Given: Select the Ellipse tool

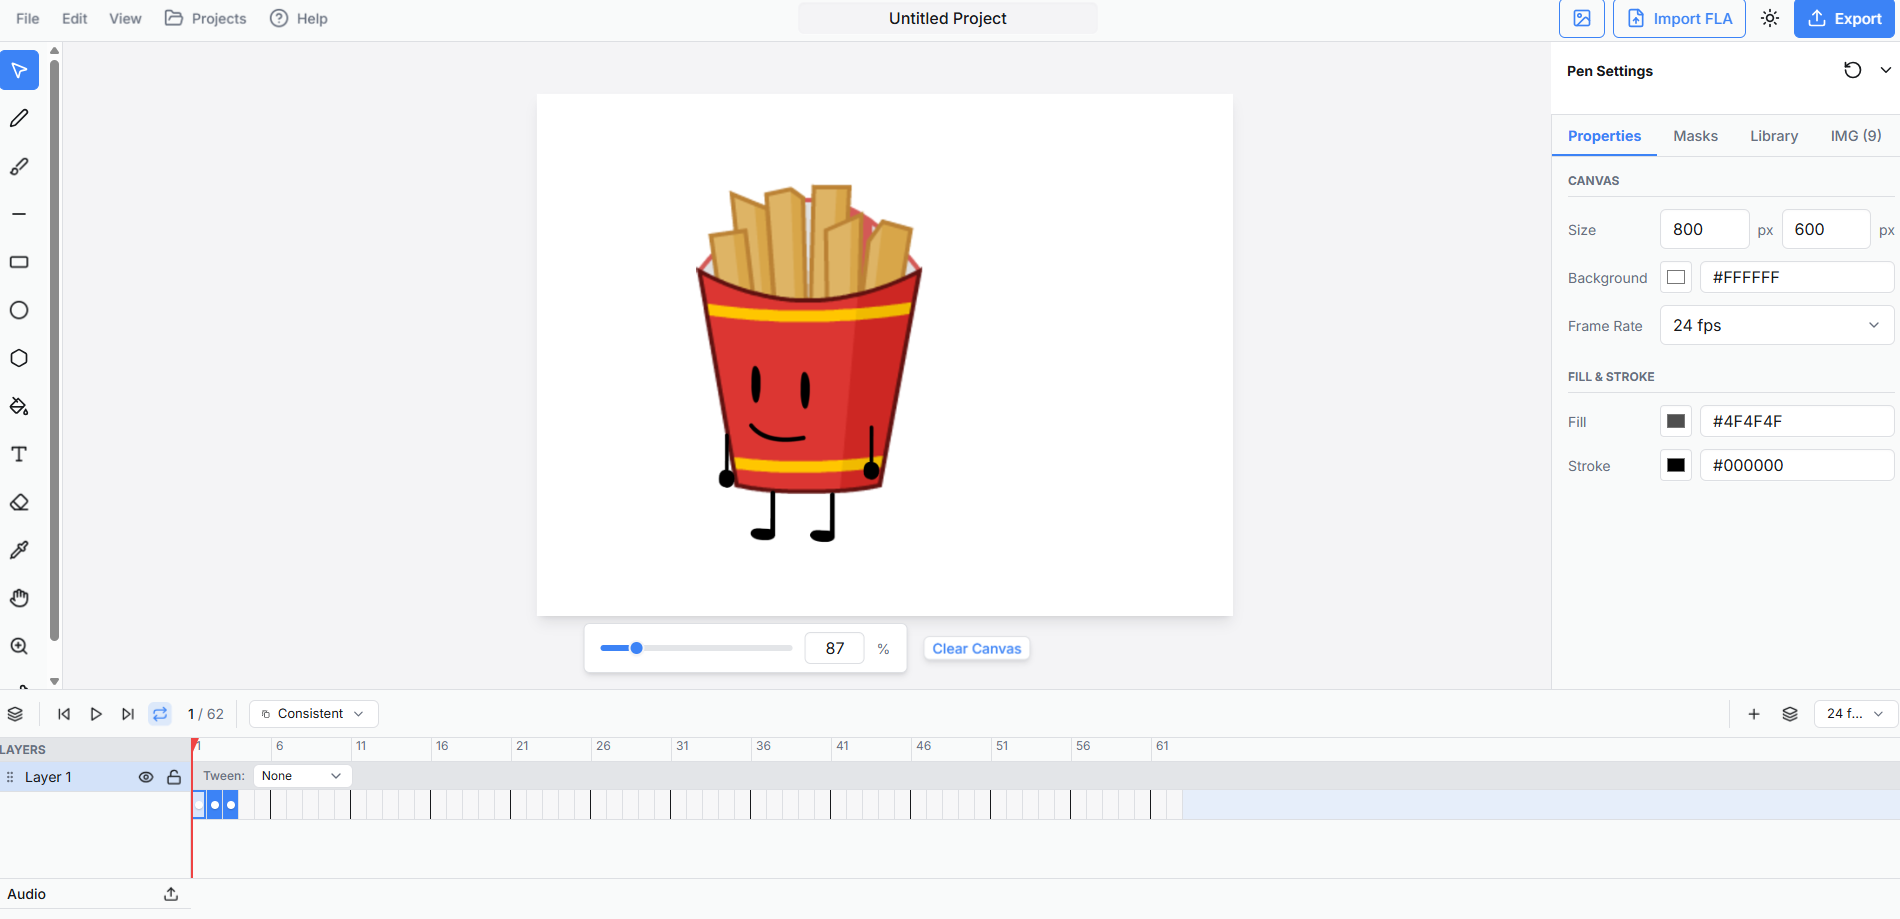Looking at the screenshot, I should pos(19,310).
